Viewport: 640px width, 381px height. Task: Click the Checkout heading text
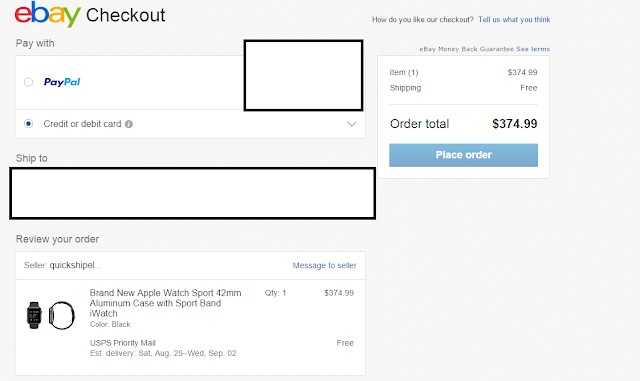point(125,16)
